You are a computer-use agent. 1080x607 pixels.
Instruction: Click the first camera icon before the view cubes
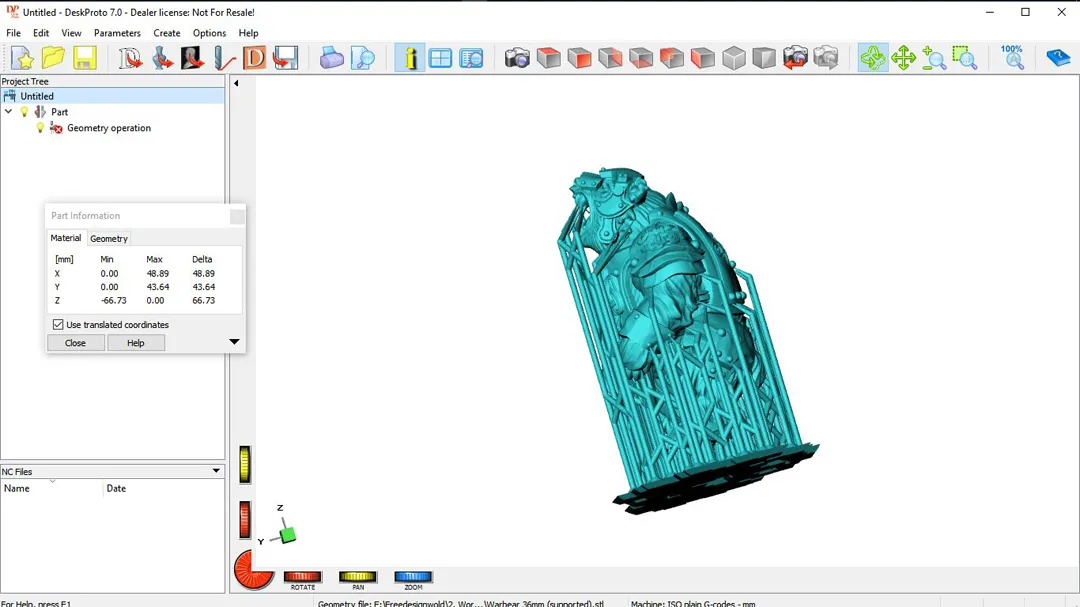point(517,58)
